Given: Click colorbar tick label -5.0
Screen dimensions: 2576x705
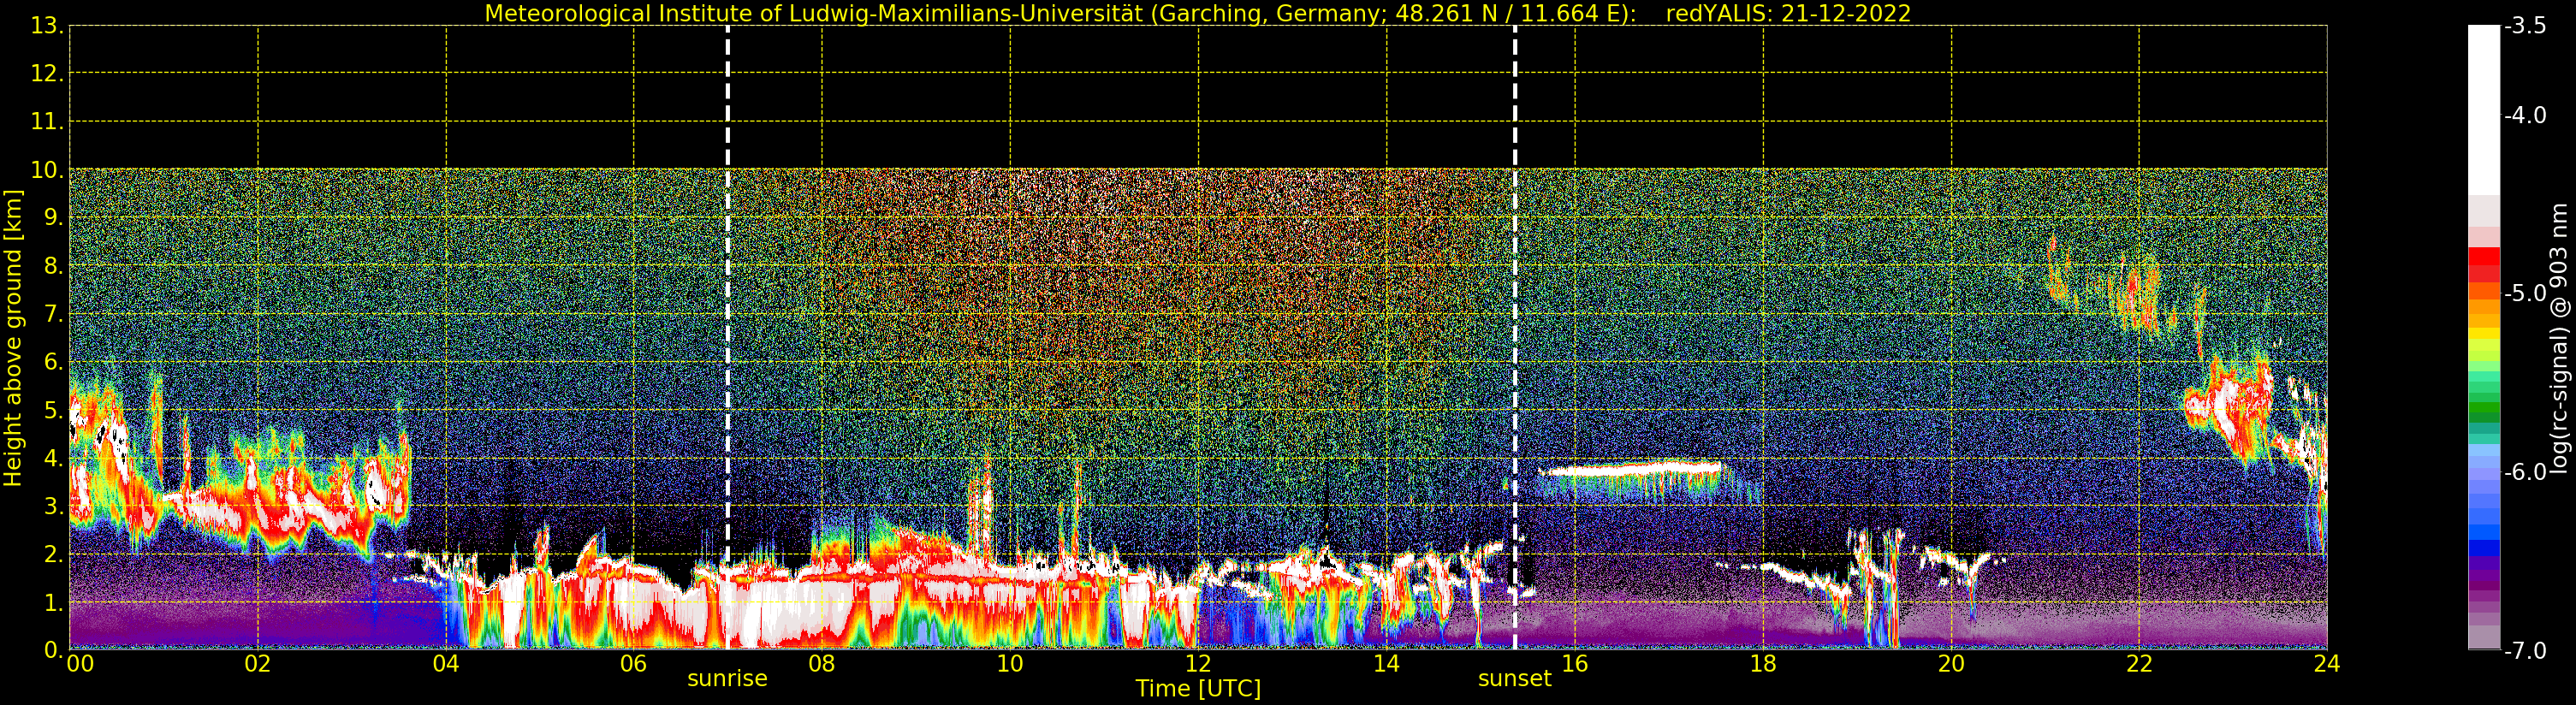Looking at the screenshot, I should pos(2526,294).
